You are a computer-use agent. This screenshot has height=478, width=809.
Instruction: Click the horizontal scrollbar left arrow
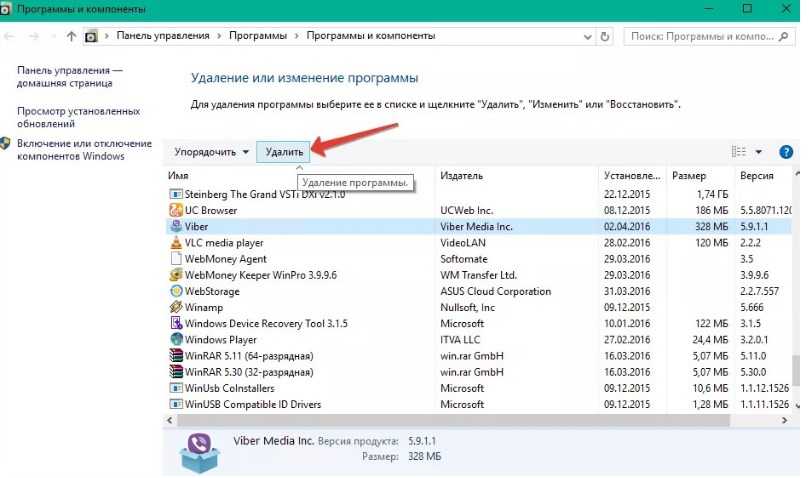pos(170,420)
